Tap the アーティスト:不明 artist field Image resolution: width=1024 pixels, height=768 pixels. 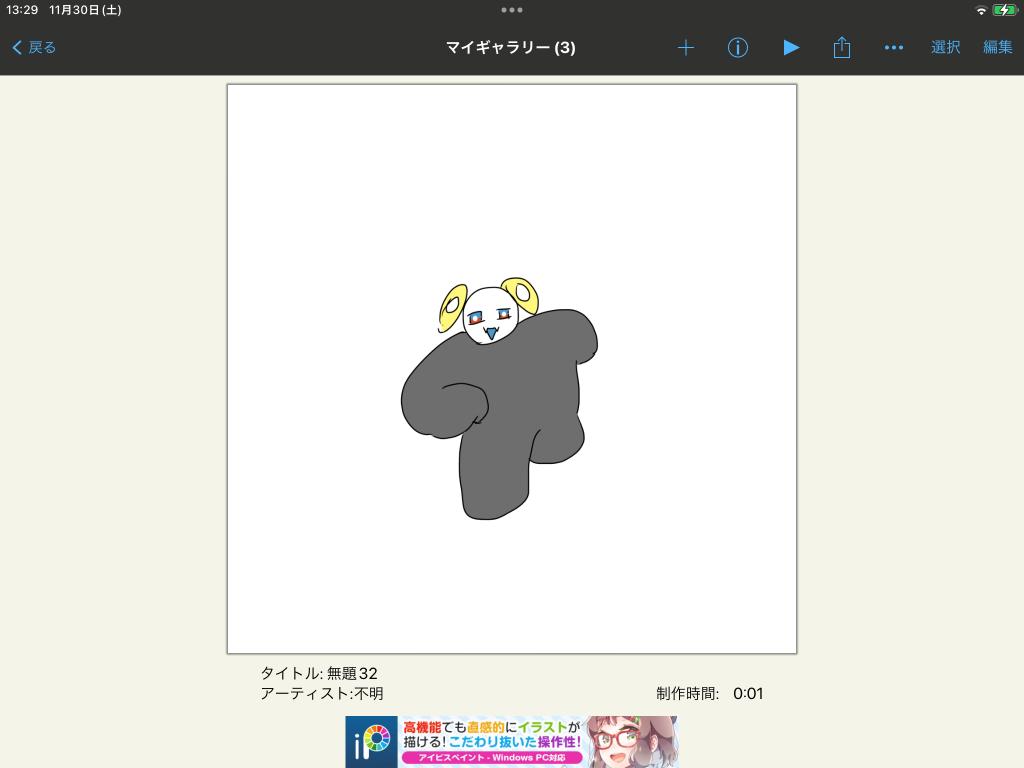(321, 693)
